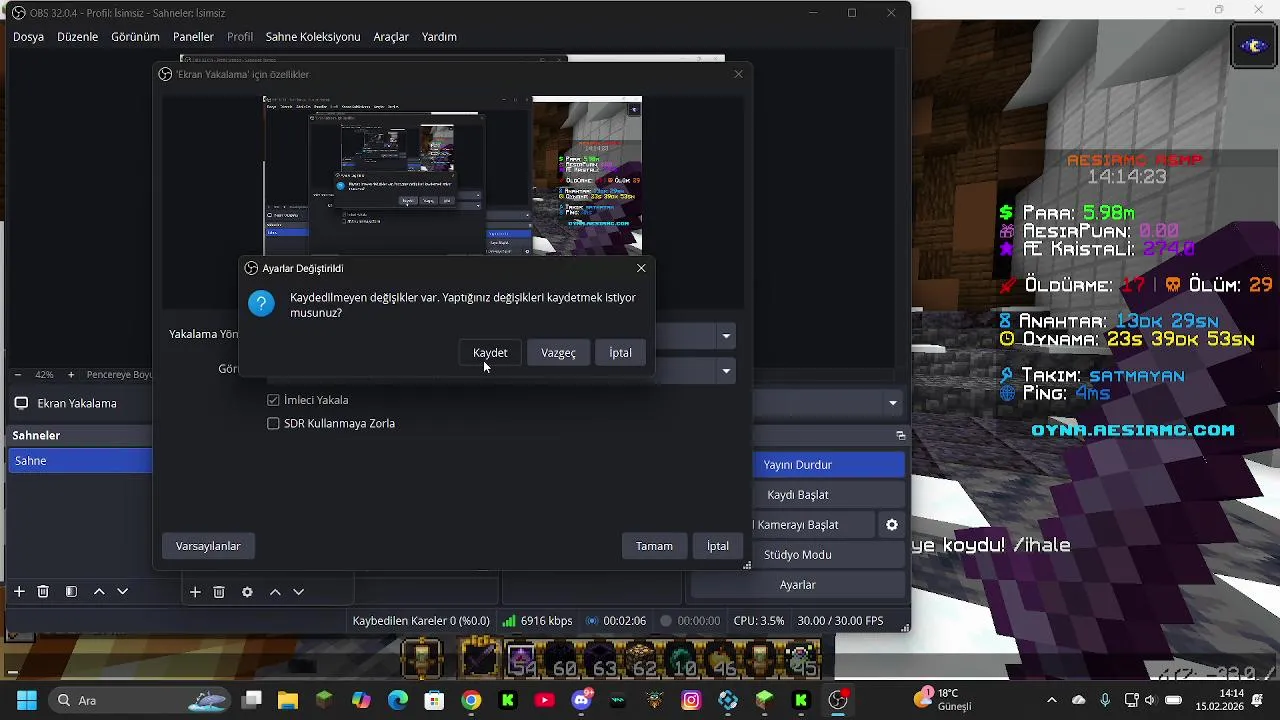Open YouTube app from the taskbar
Viewport: 1280px width, 720px height.
[544, 700]
